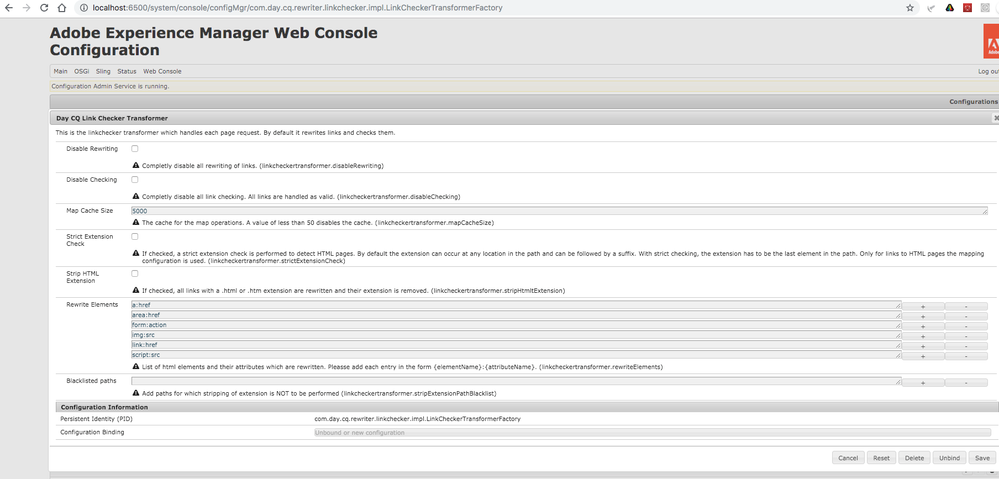999x479 pixels.
Task: Click the Save button
Action: click(x=981, y=458)
